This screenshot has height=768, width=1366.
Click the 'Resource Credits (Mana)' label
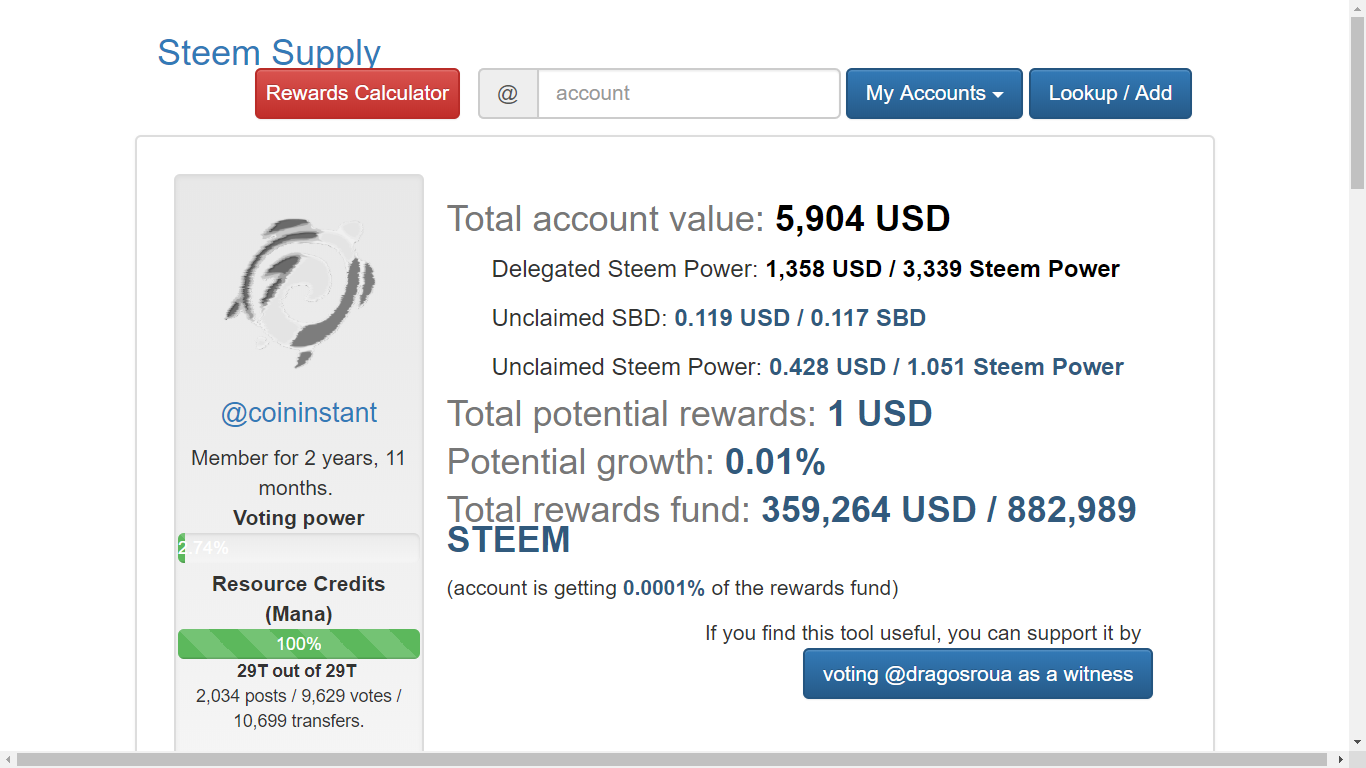pyautogui.click(x=299, y=599)
